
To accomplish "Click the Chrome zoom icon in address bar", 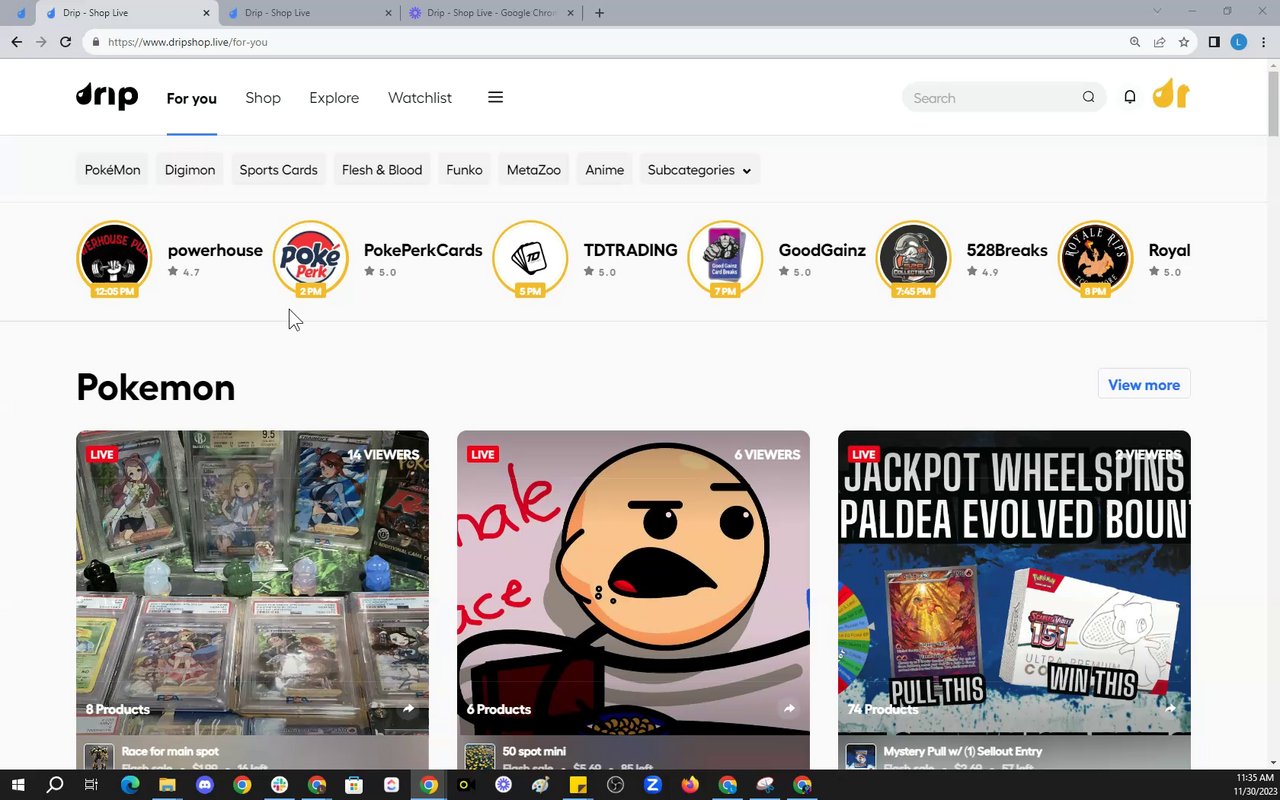I will pyautogui.click(x=1135, y=42).
